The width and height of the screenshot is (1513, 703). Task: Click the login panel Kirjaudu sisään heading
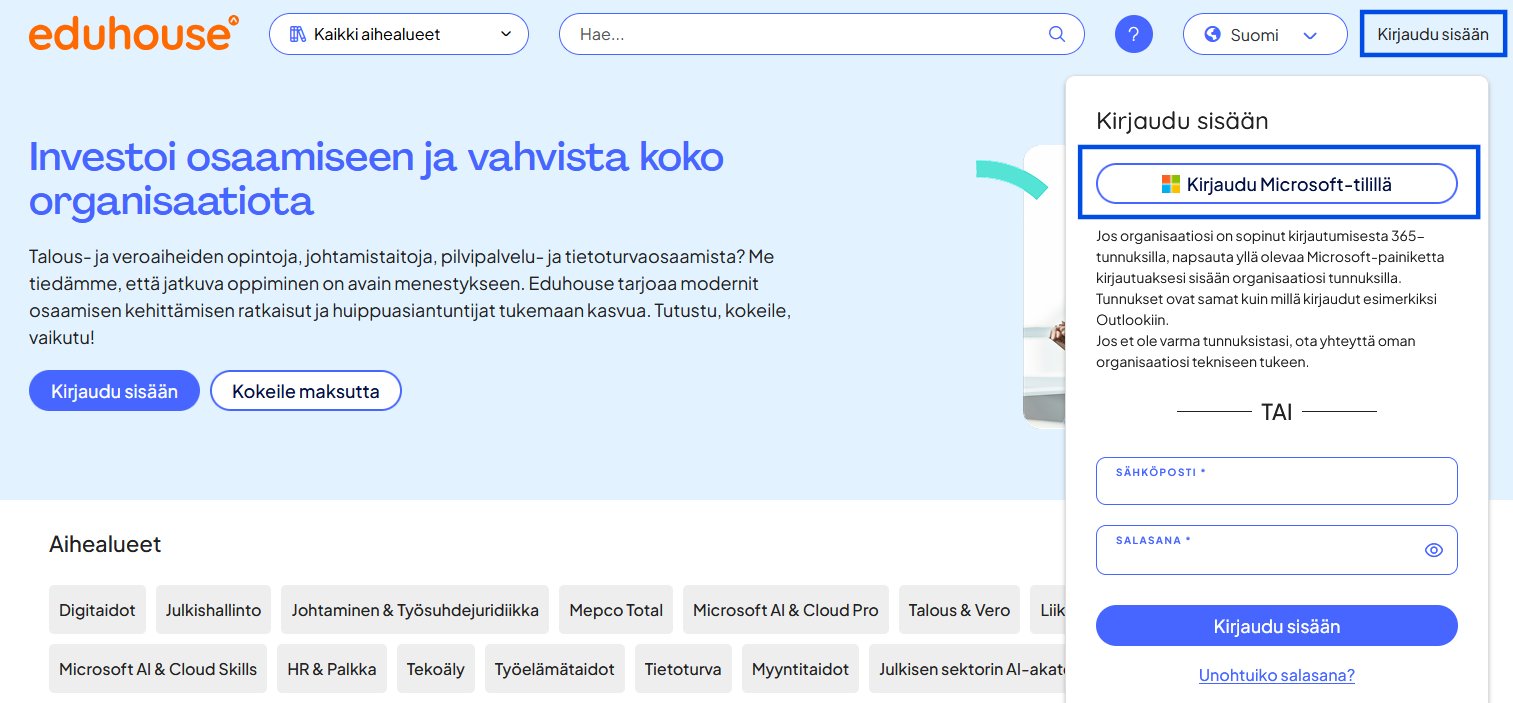pos(1182,121)
